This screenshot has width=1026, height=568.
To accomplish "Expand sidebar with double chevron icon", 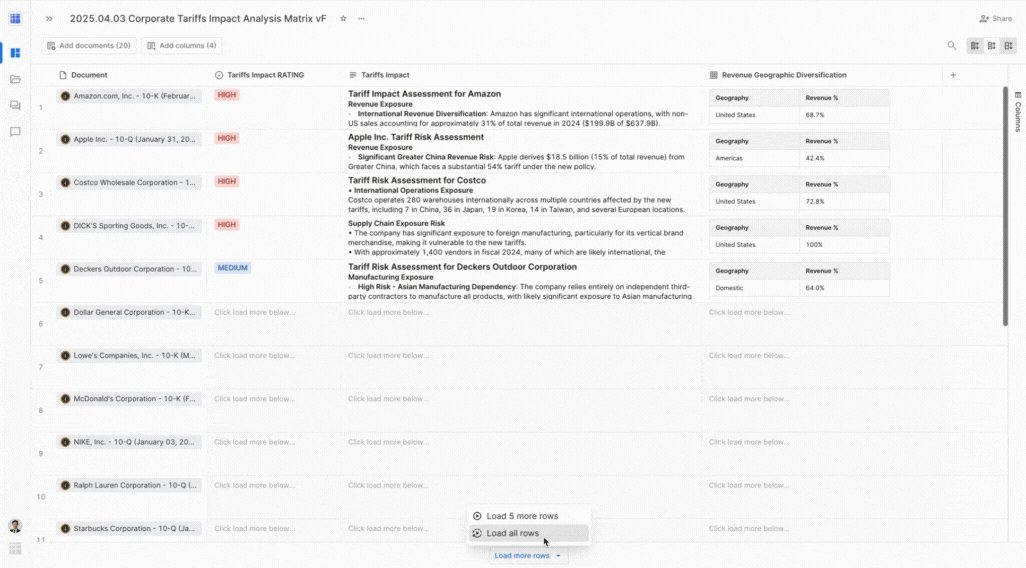I will (x=49, y=19).
